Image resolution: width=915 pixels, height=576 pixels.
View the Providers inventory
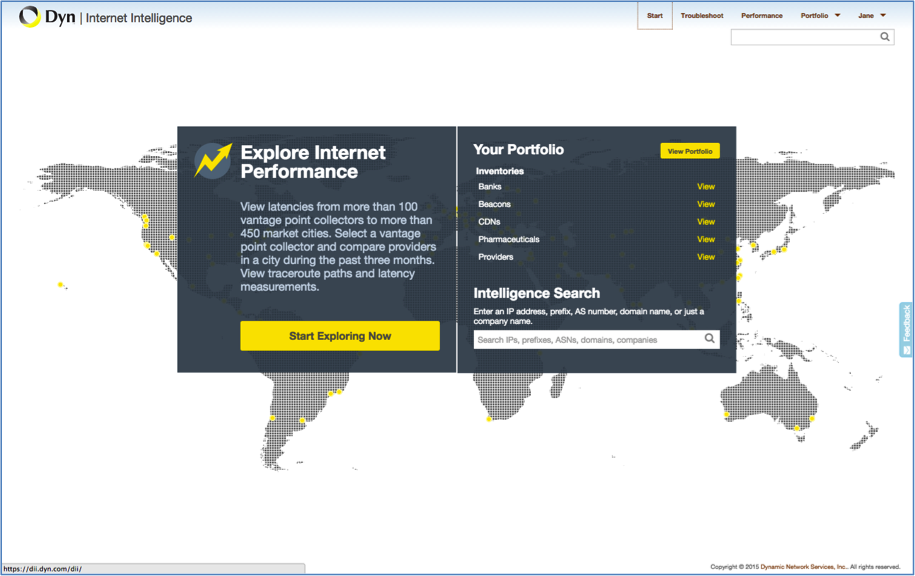coord(706,257)
